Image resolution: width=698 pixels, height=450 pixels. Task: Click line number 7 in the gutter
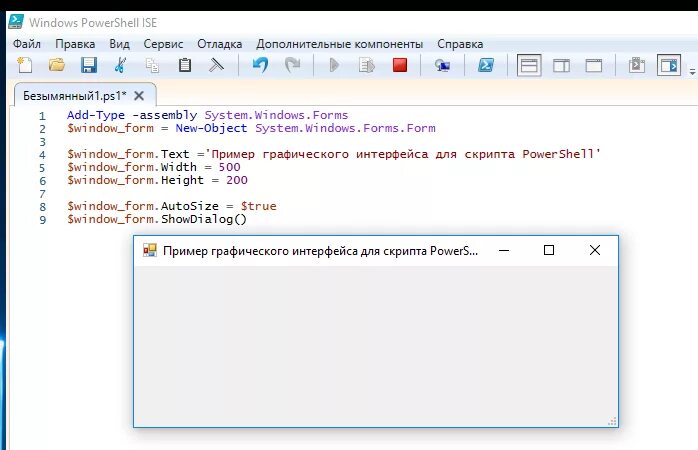click(x=42, y=194)
